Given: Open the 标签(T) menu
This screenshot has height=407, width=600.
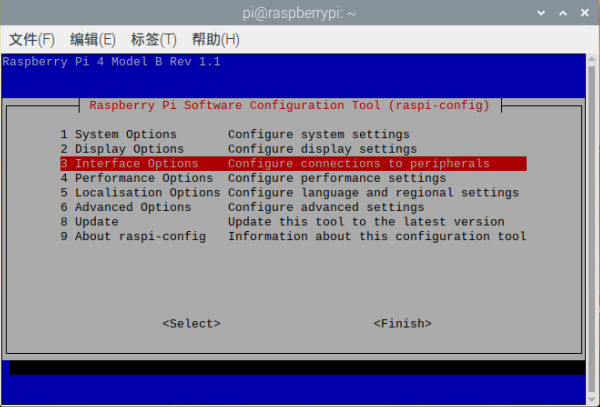Looking at the screenshot, I should [153, 39].
